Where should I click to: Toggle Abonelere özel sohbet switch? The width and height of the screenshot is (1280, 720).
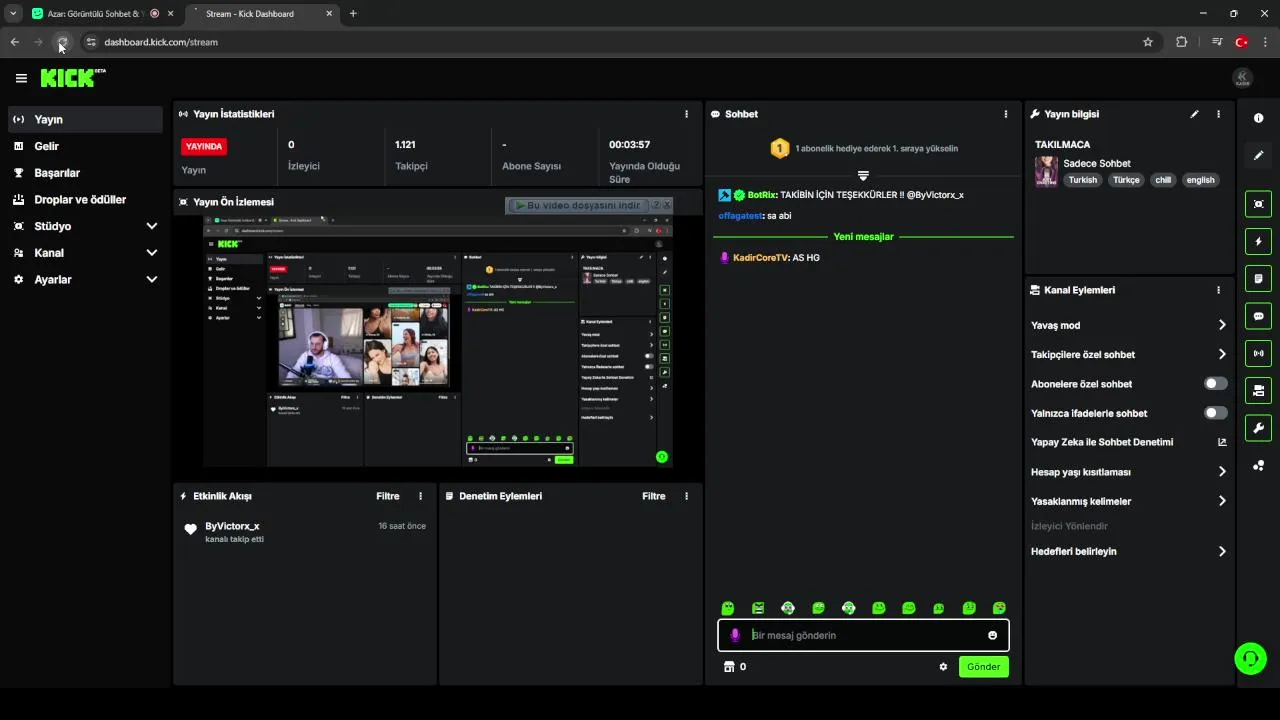click(x=1215, y=384)
